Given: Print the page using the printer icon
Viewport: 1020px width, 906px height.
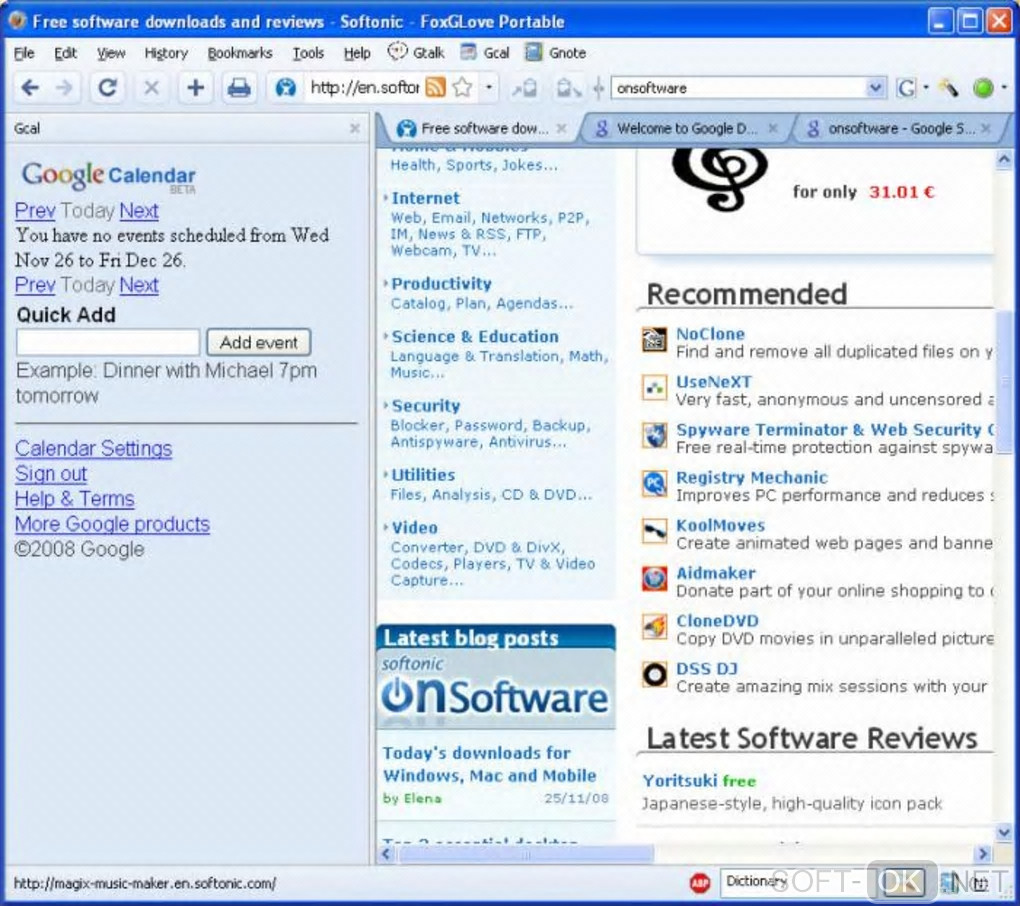Looking at the screenshot, I should [x=239, y=87].
